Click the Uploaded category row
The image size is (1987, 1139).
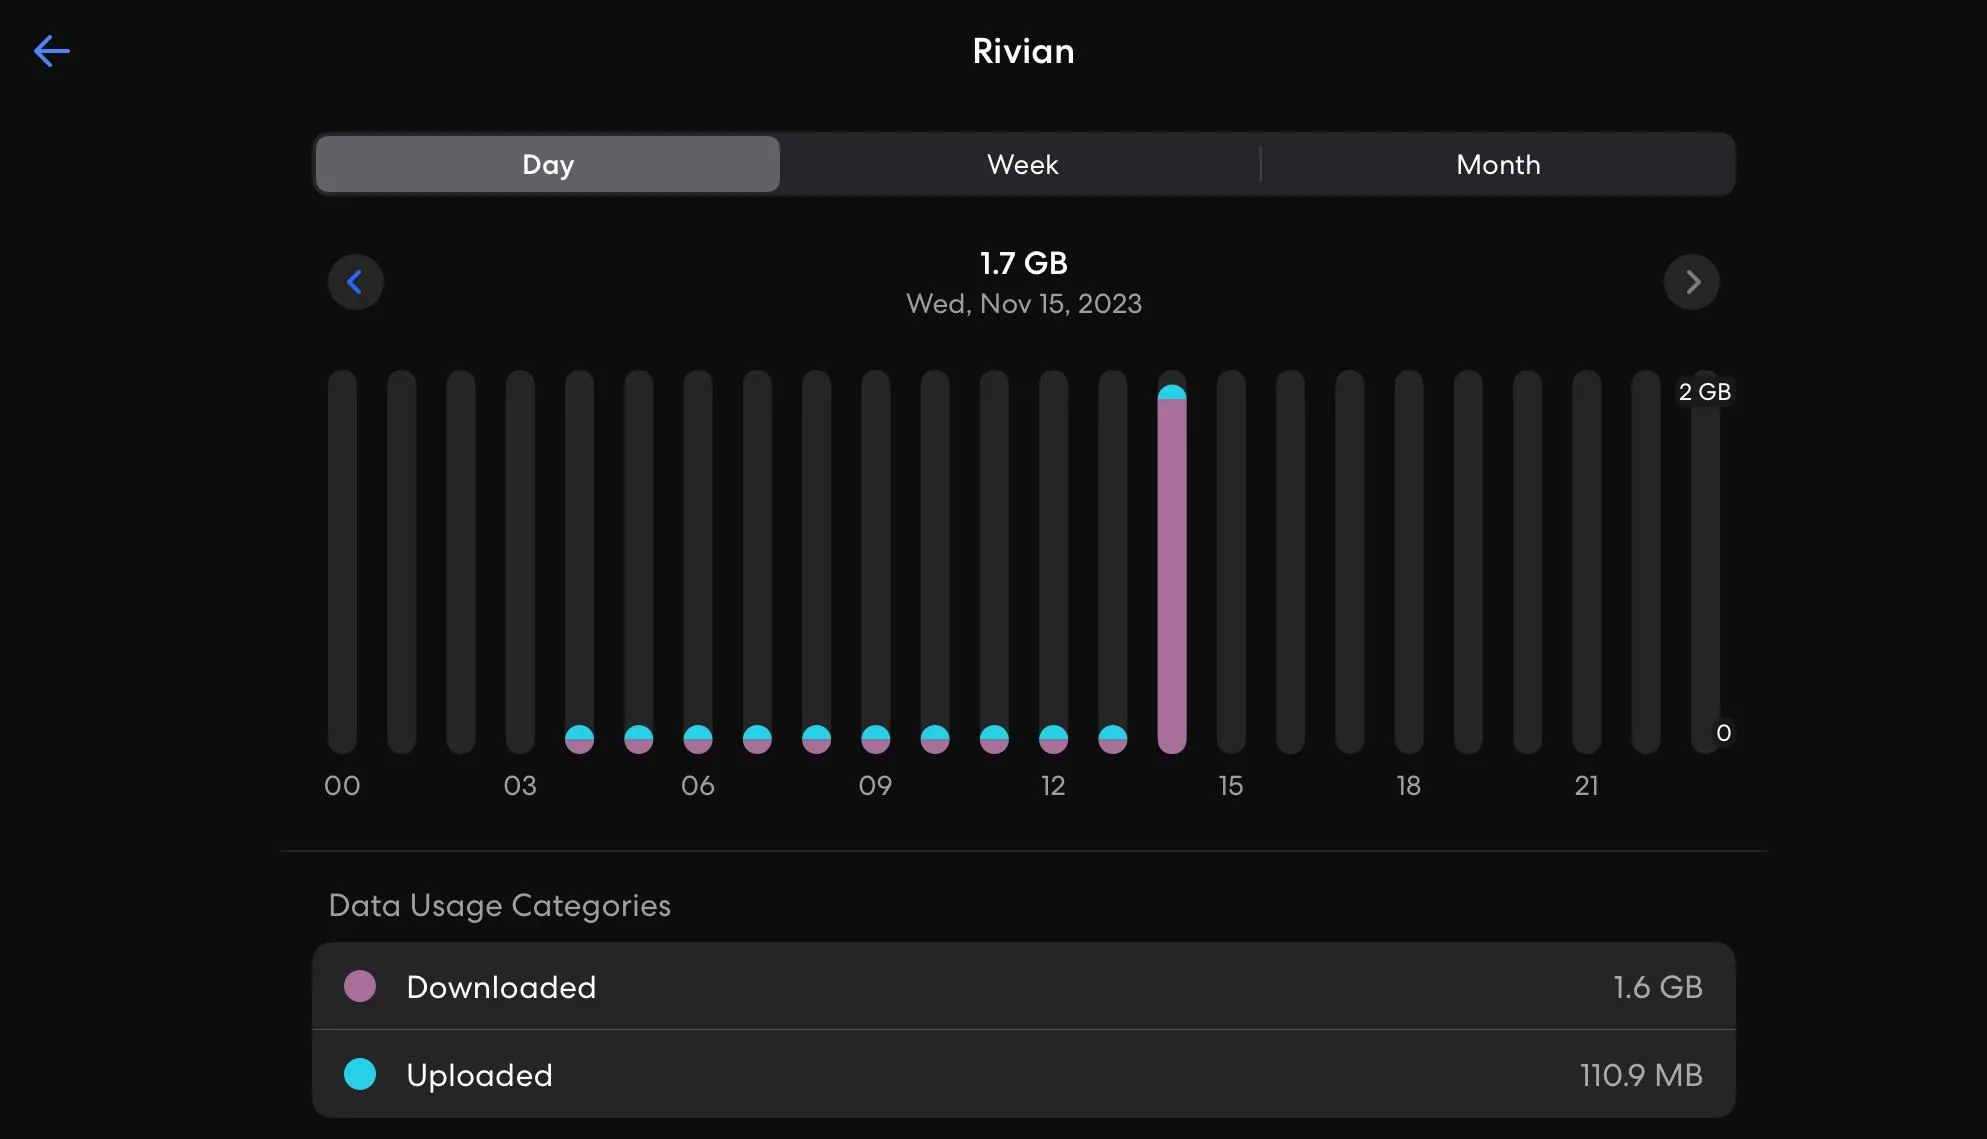tap(1023, 1074)
